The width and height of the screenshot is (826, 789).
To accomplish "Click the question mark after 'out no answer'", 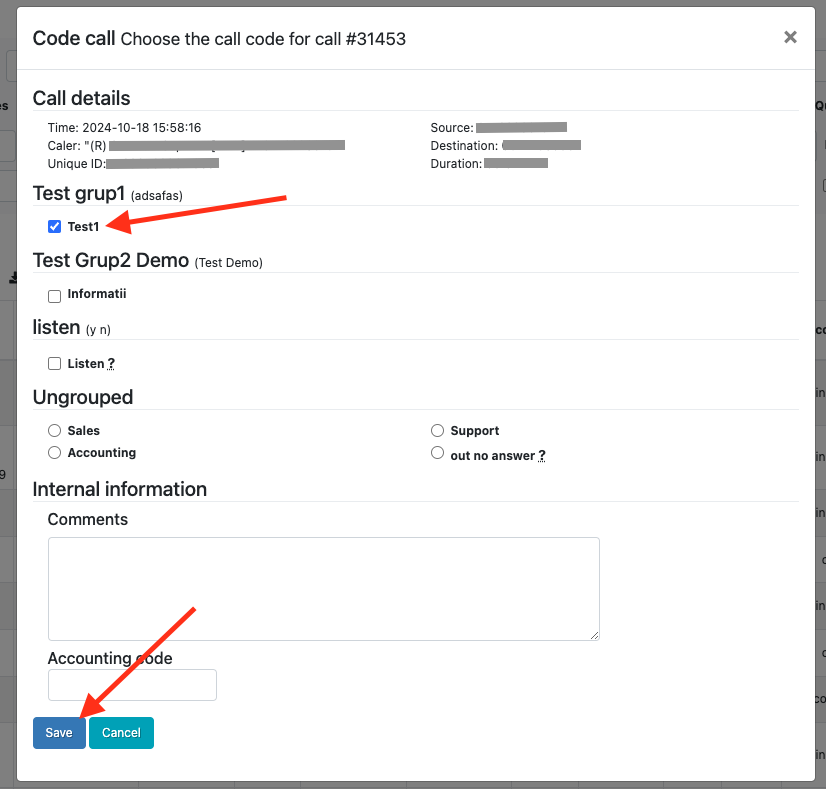I will point(542,456).
